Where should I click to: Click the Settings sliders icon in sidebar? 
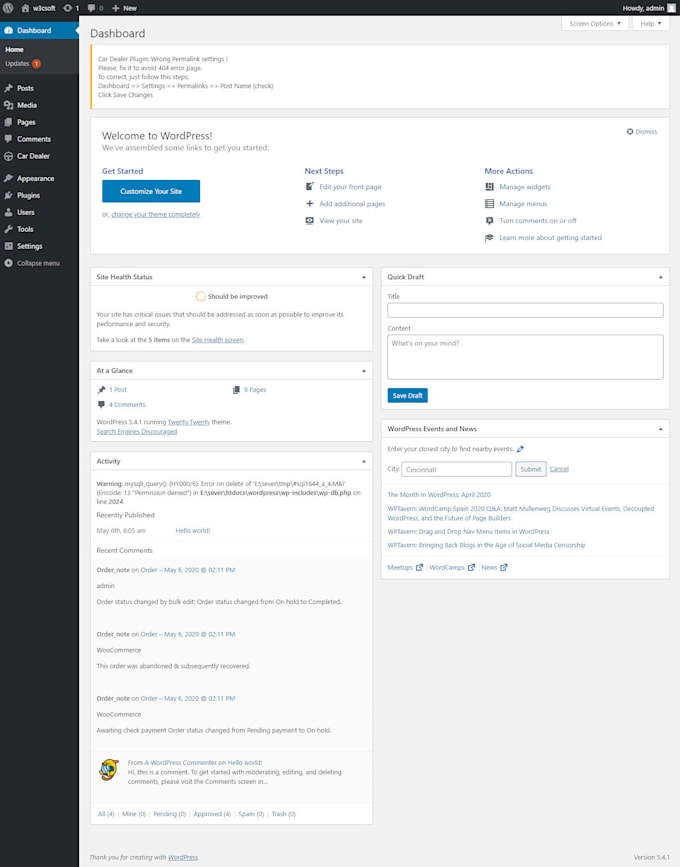click(x=8, y=246)
